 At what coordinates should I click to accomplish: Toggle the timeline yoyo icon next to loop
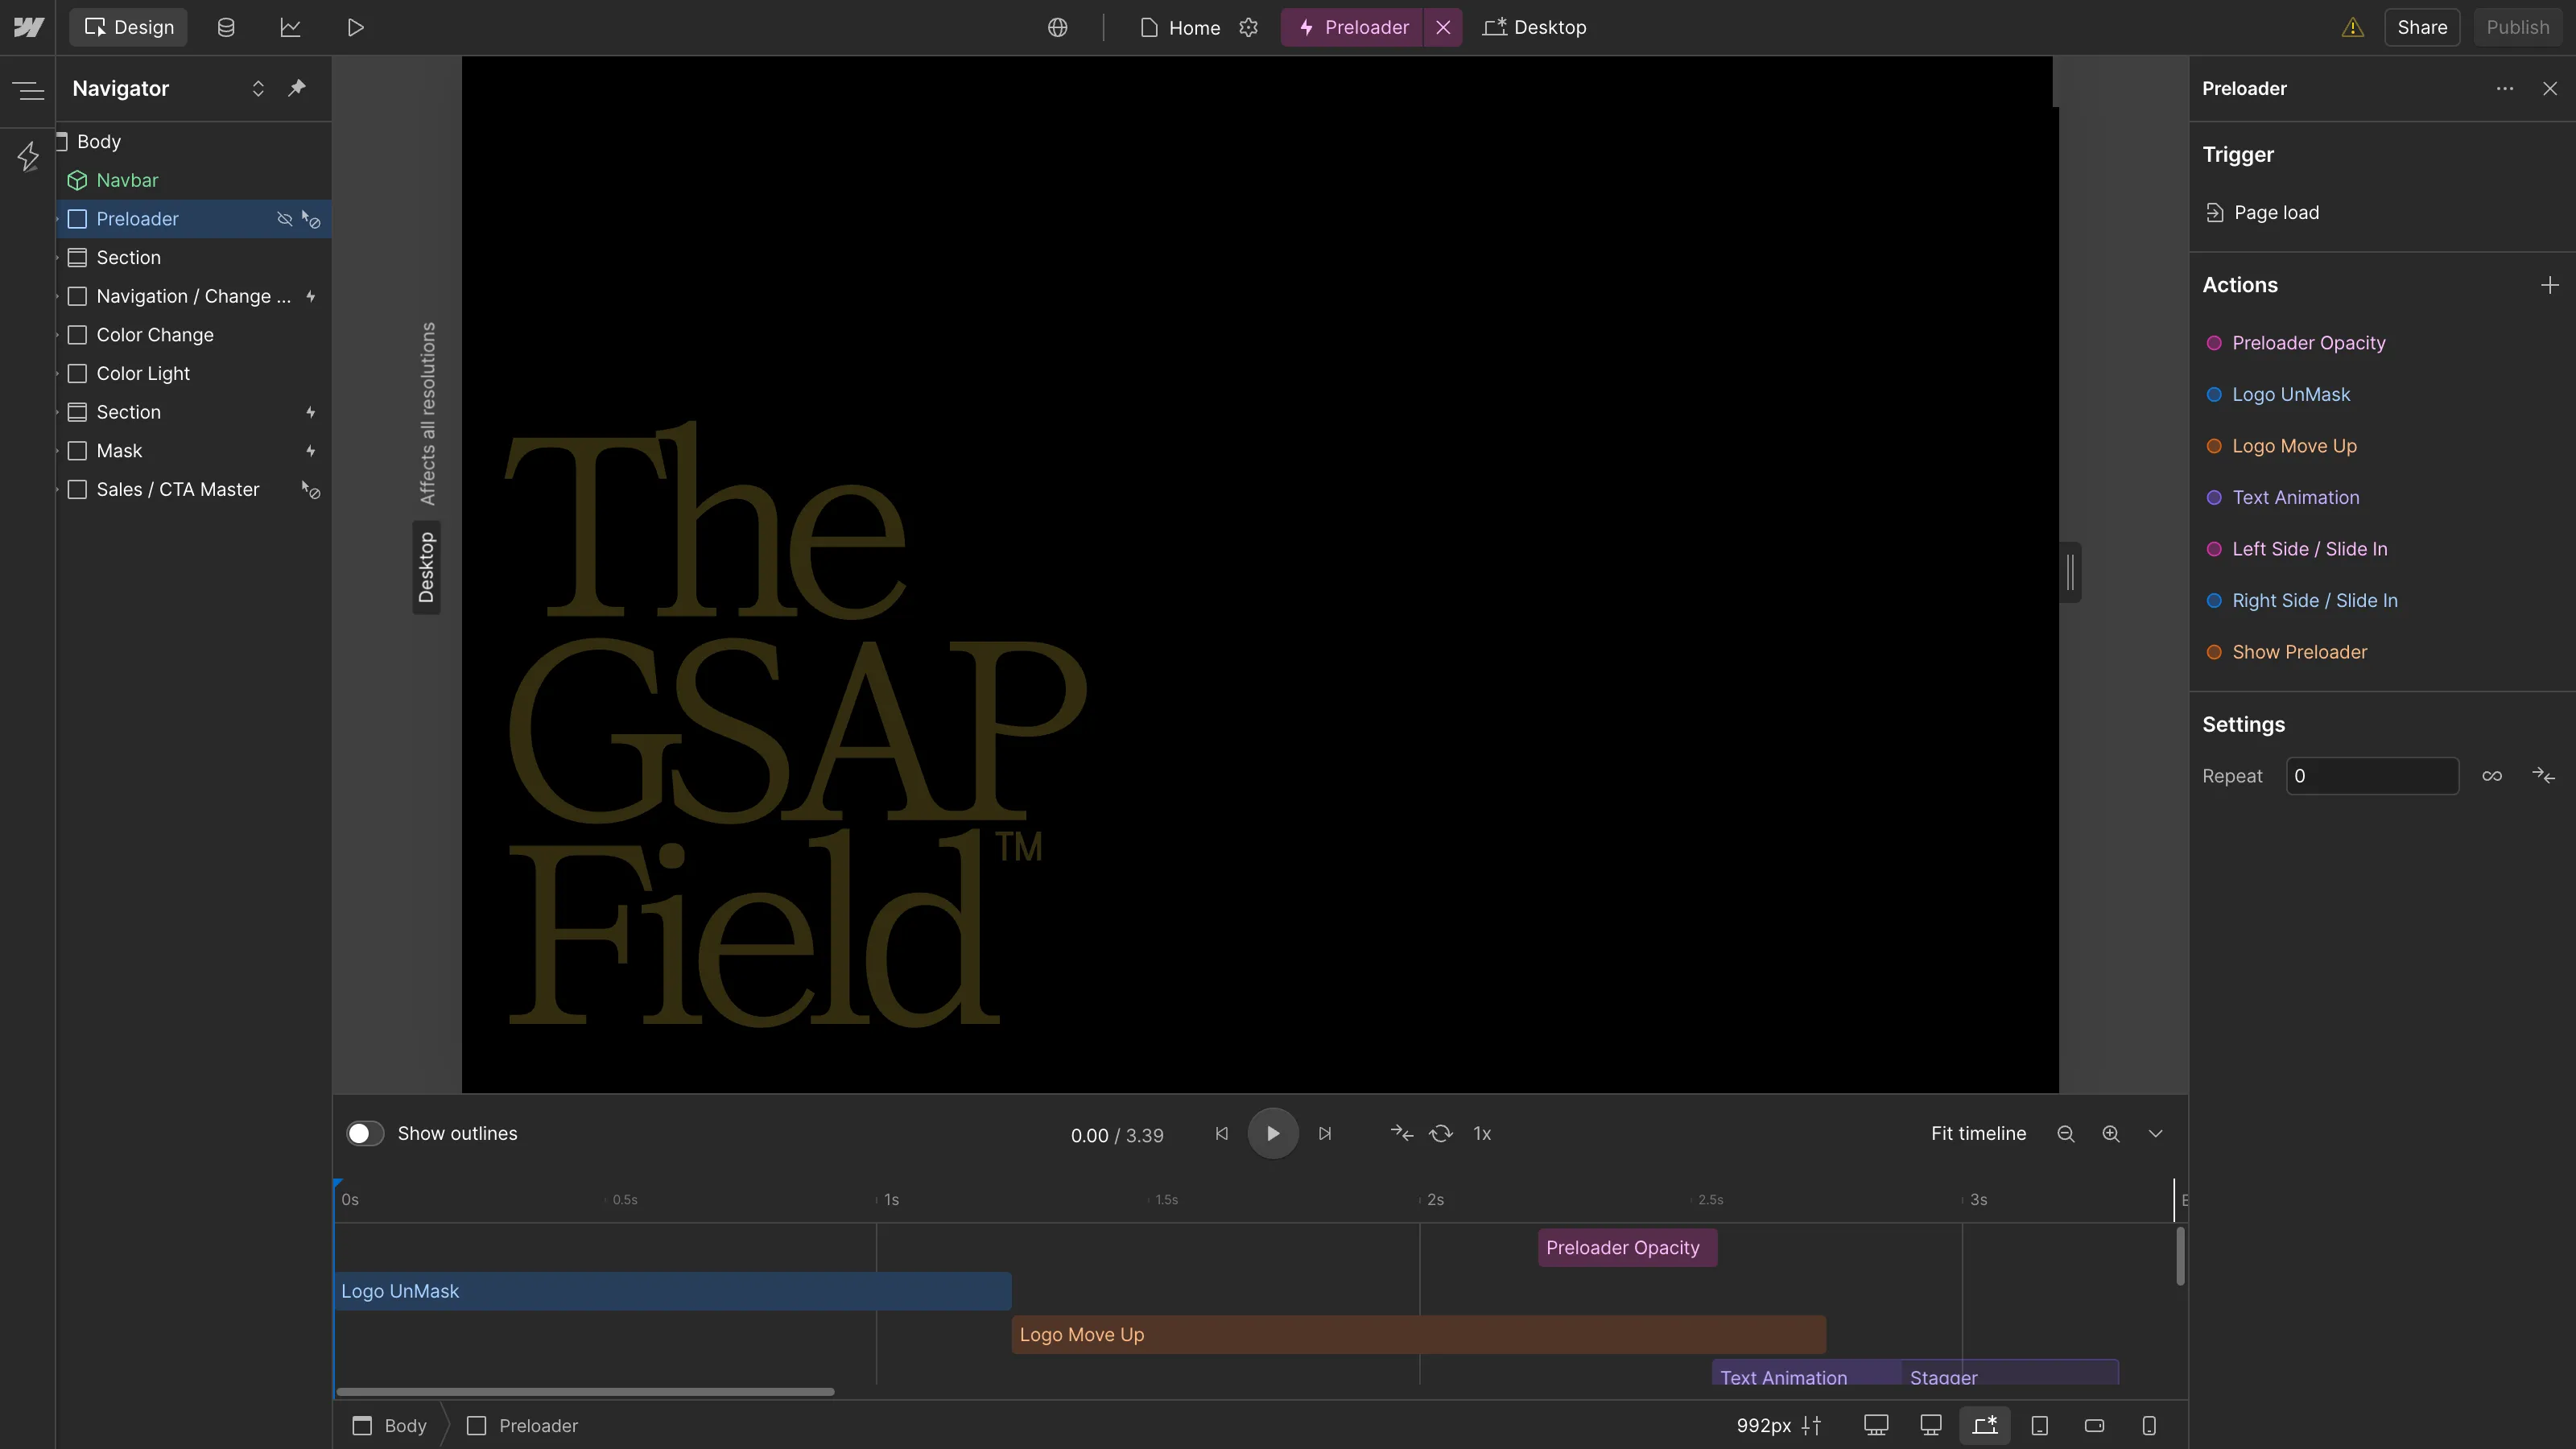1401,1133
